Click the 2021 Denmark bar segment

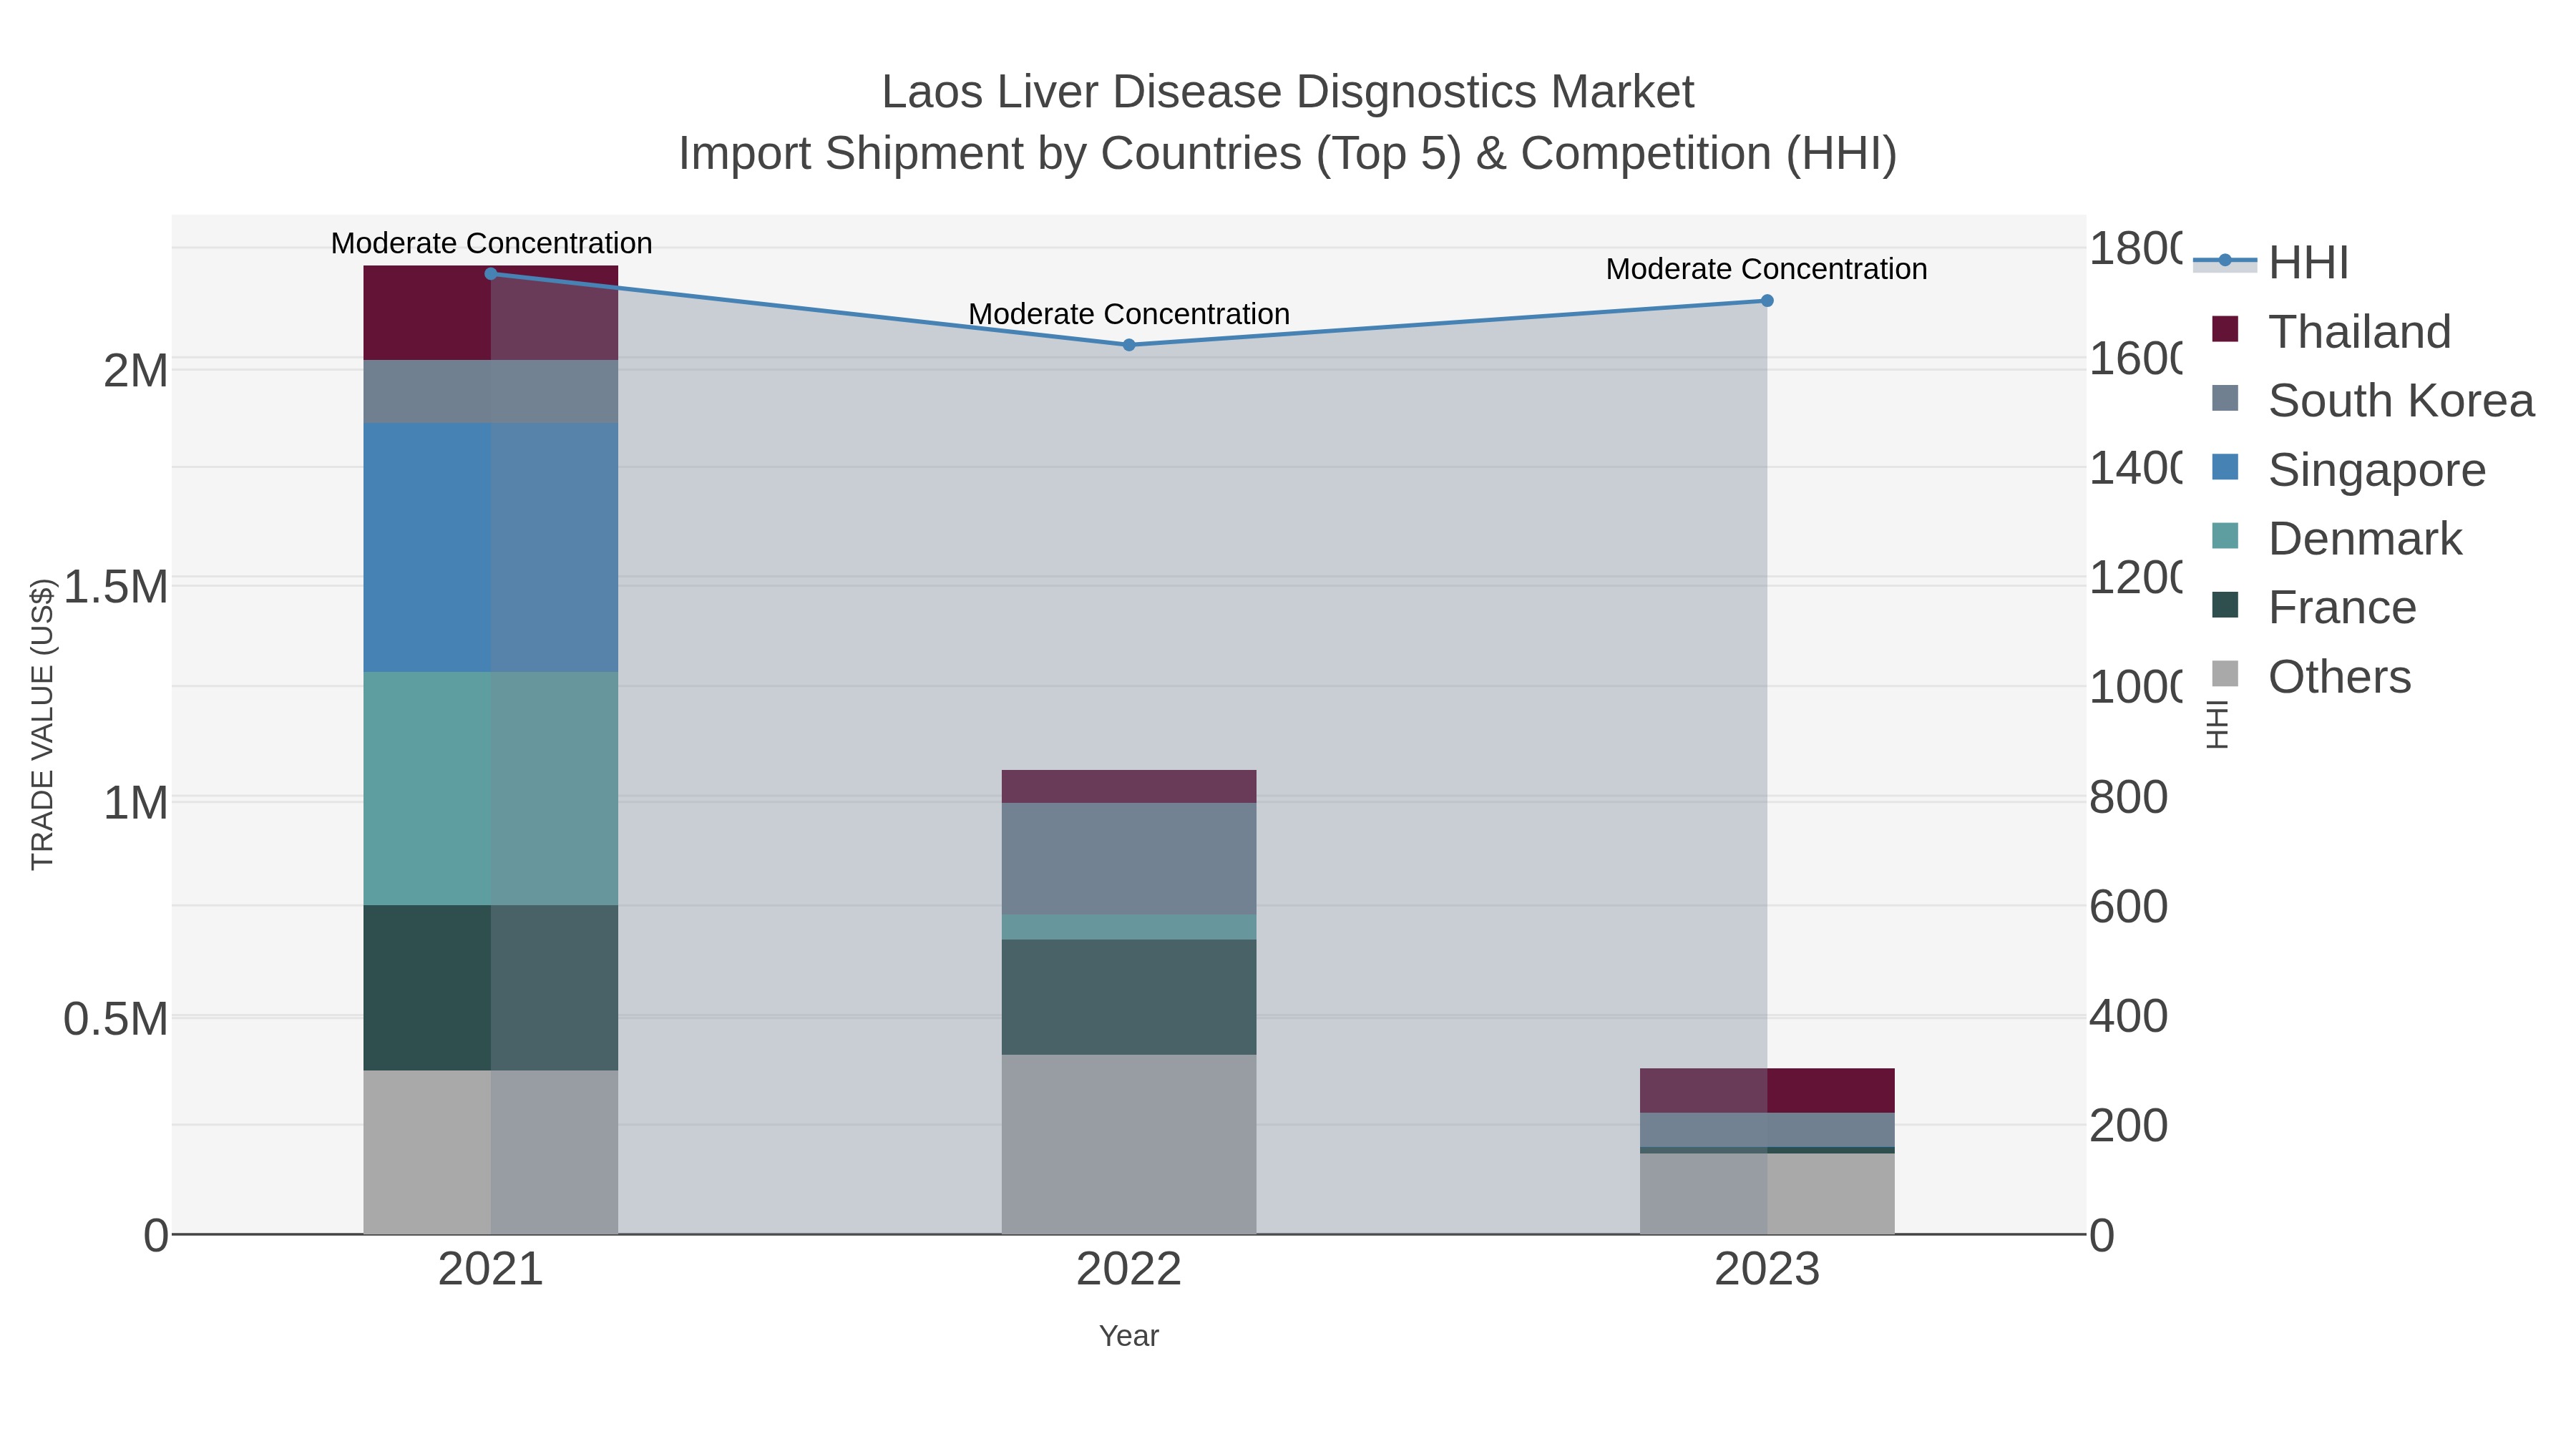(490, 789)
